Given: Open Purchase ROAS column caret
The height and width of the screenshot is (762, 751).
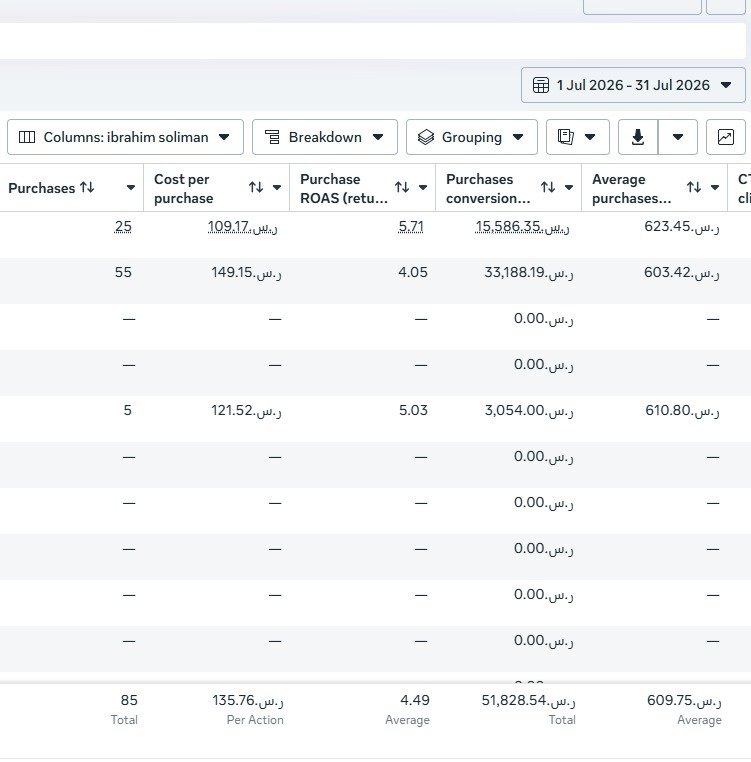Looking at the screenshot, I should point(423,188).
